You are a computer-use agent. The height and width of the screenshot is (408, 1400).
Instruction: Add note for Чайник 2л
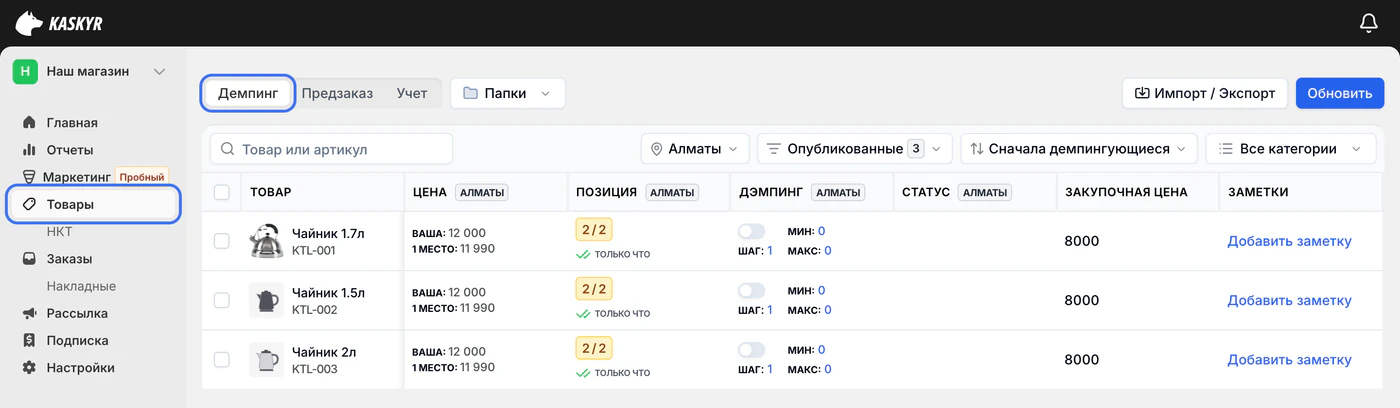1289,360
